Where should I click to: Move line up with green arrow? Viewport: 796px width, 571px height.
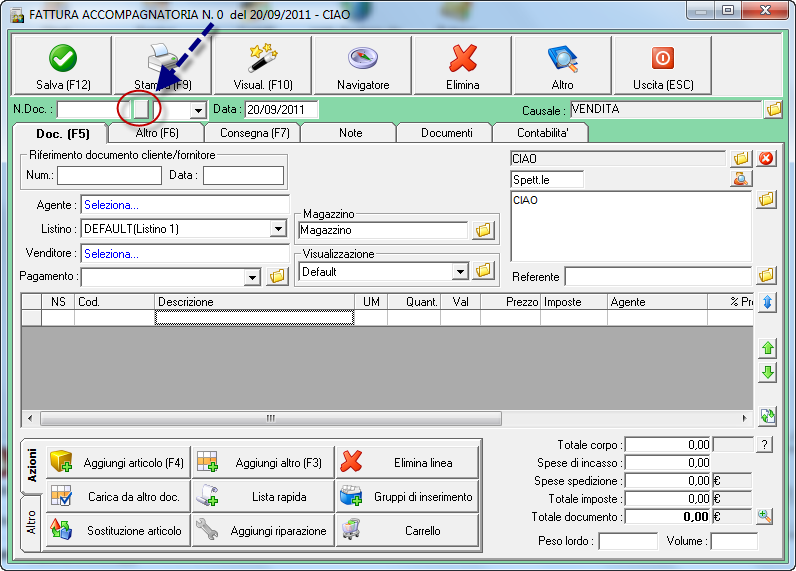(x=768, y=348)
